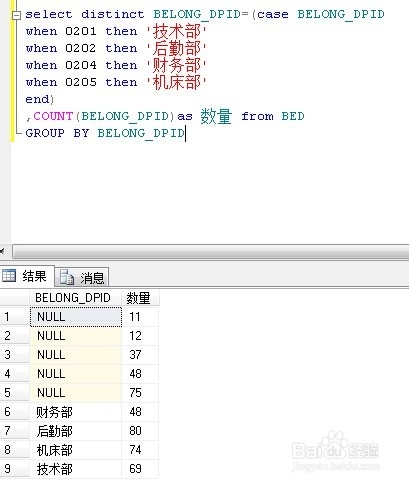Select the 机床部 cell in results

pos(76,450)
